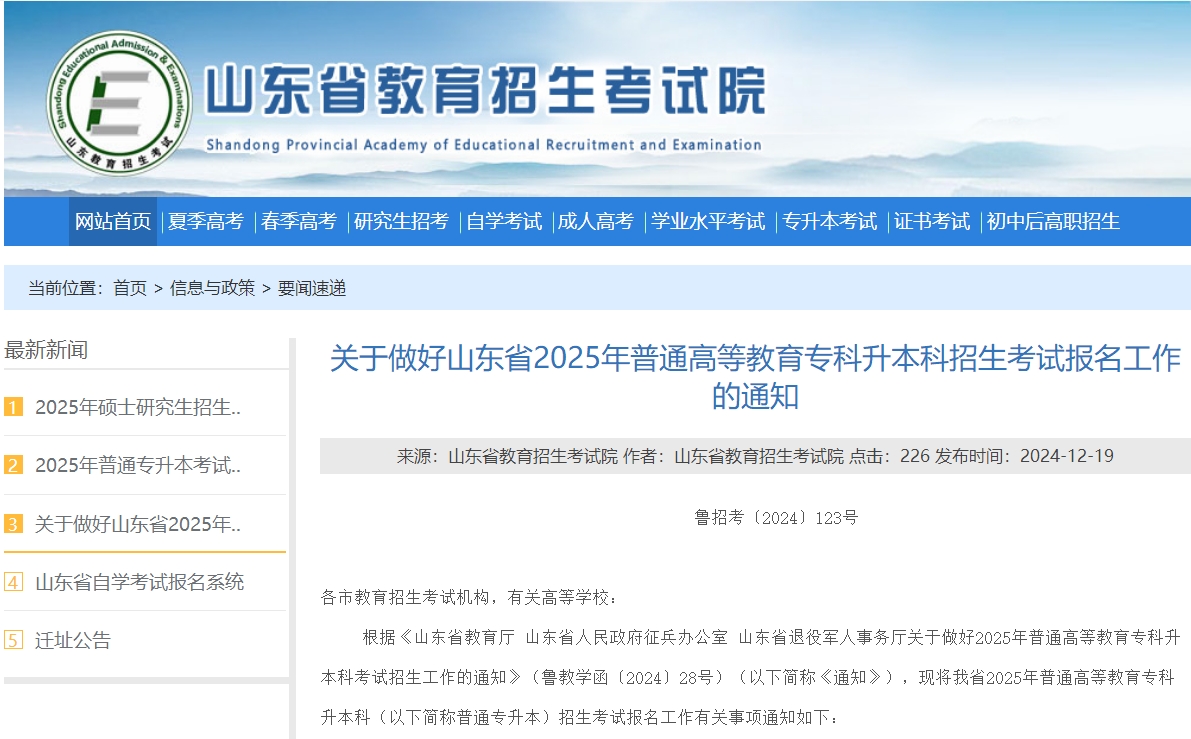Viewport: 1191px width, 739px height.
Task: Select 春季高考 navigation item
Action: [299, 222]
